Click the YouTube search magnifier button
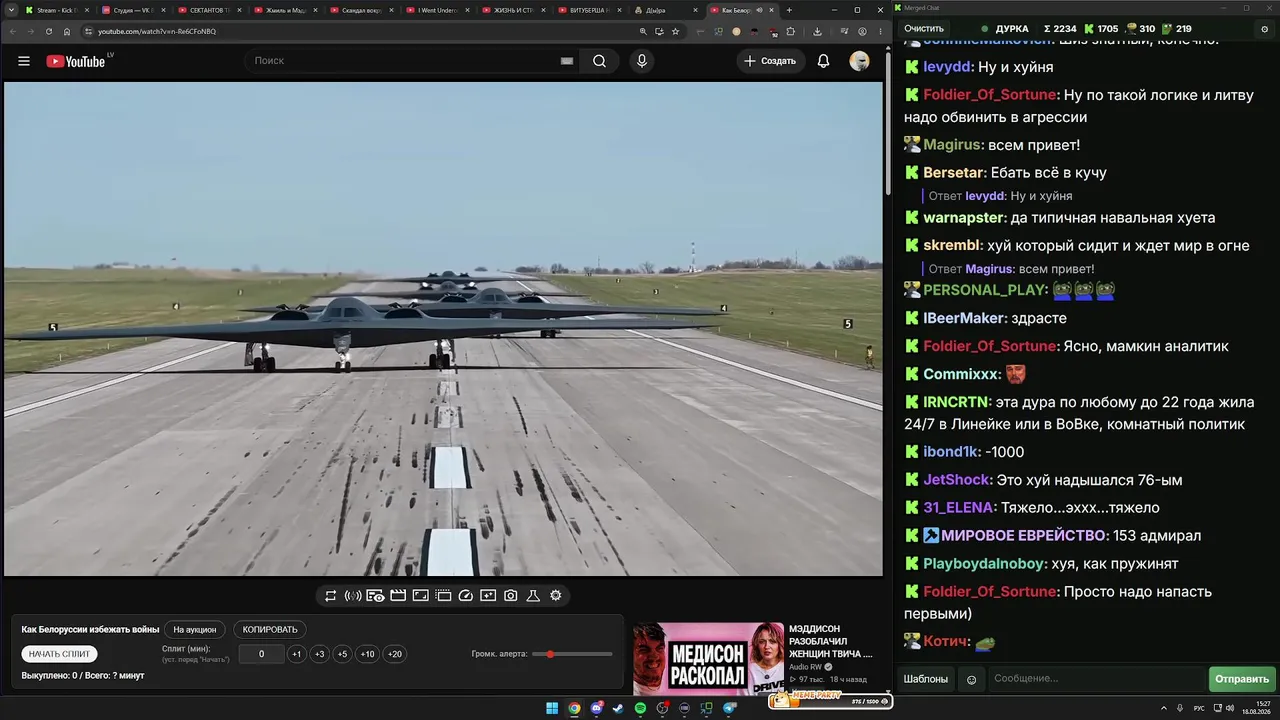The height and width of the screenshot is (720, 1280). coord(599,61)
